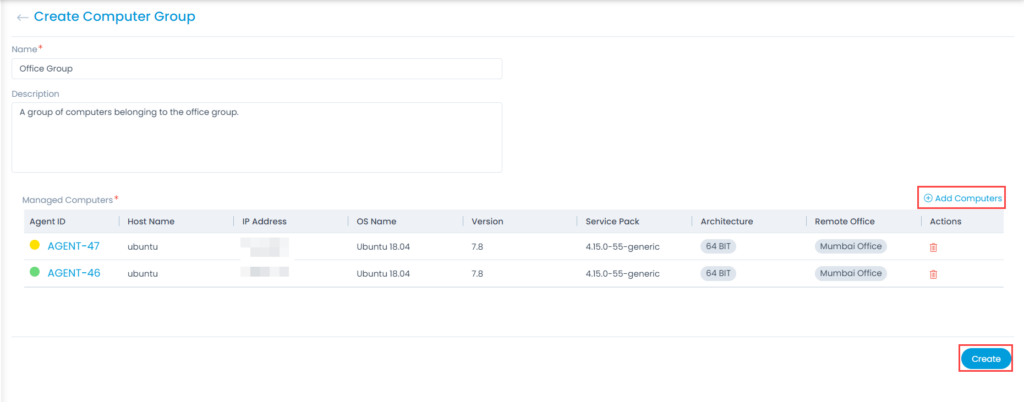Click the Version column header
This screenshot has width=1024, height=402.
click(x=488, y=221)
